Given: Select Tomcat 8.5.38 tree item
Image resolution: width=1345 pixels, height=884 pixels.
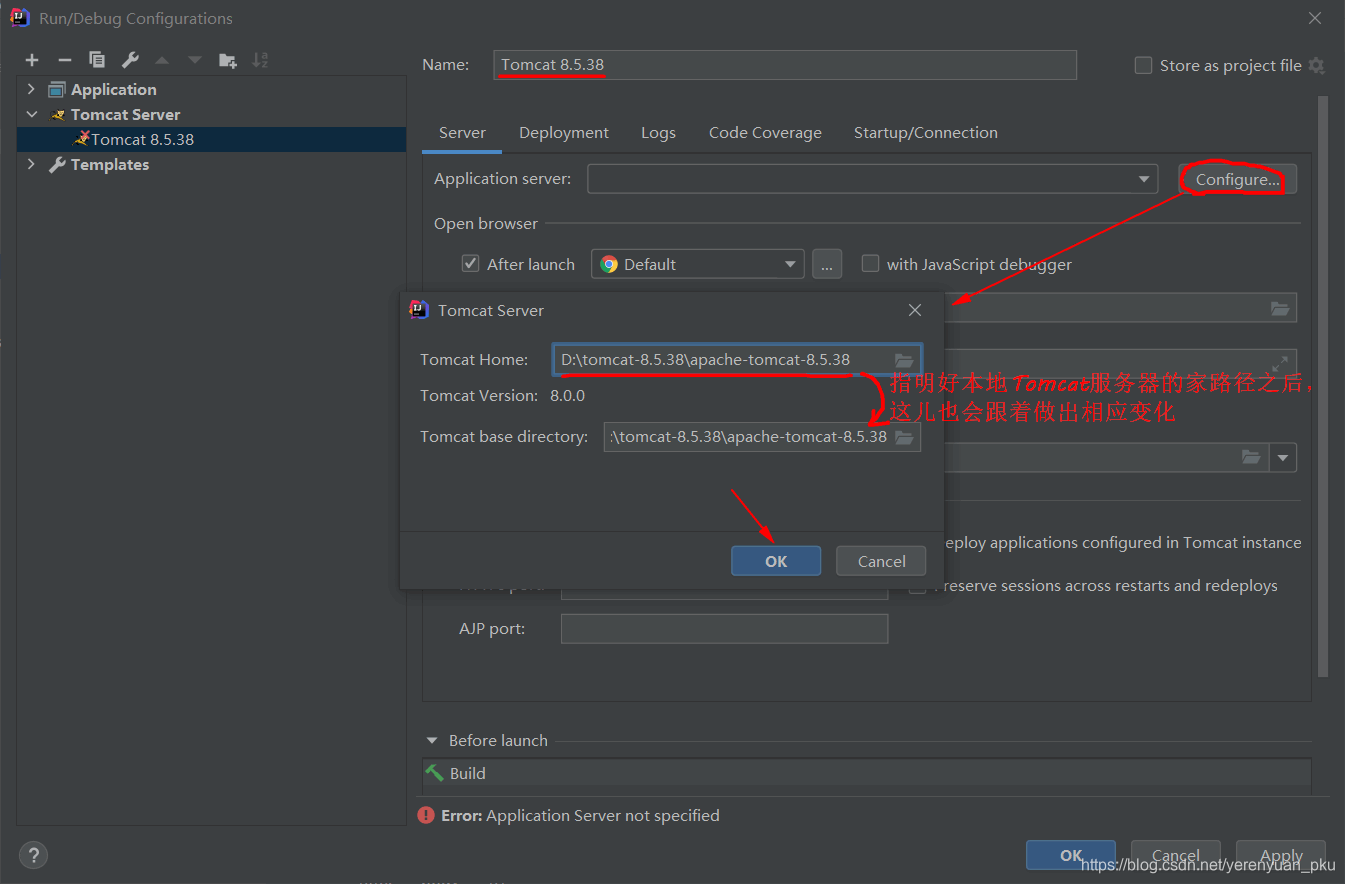Looking at the screenshot, I should click(211, 139).
